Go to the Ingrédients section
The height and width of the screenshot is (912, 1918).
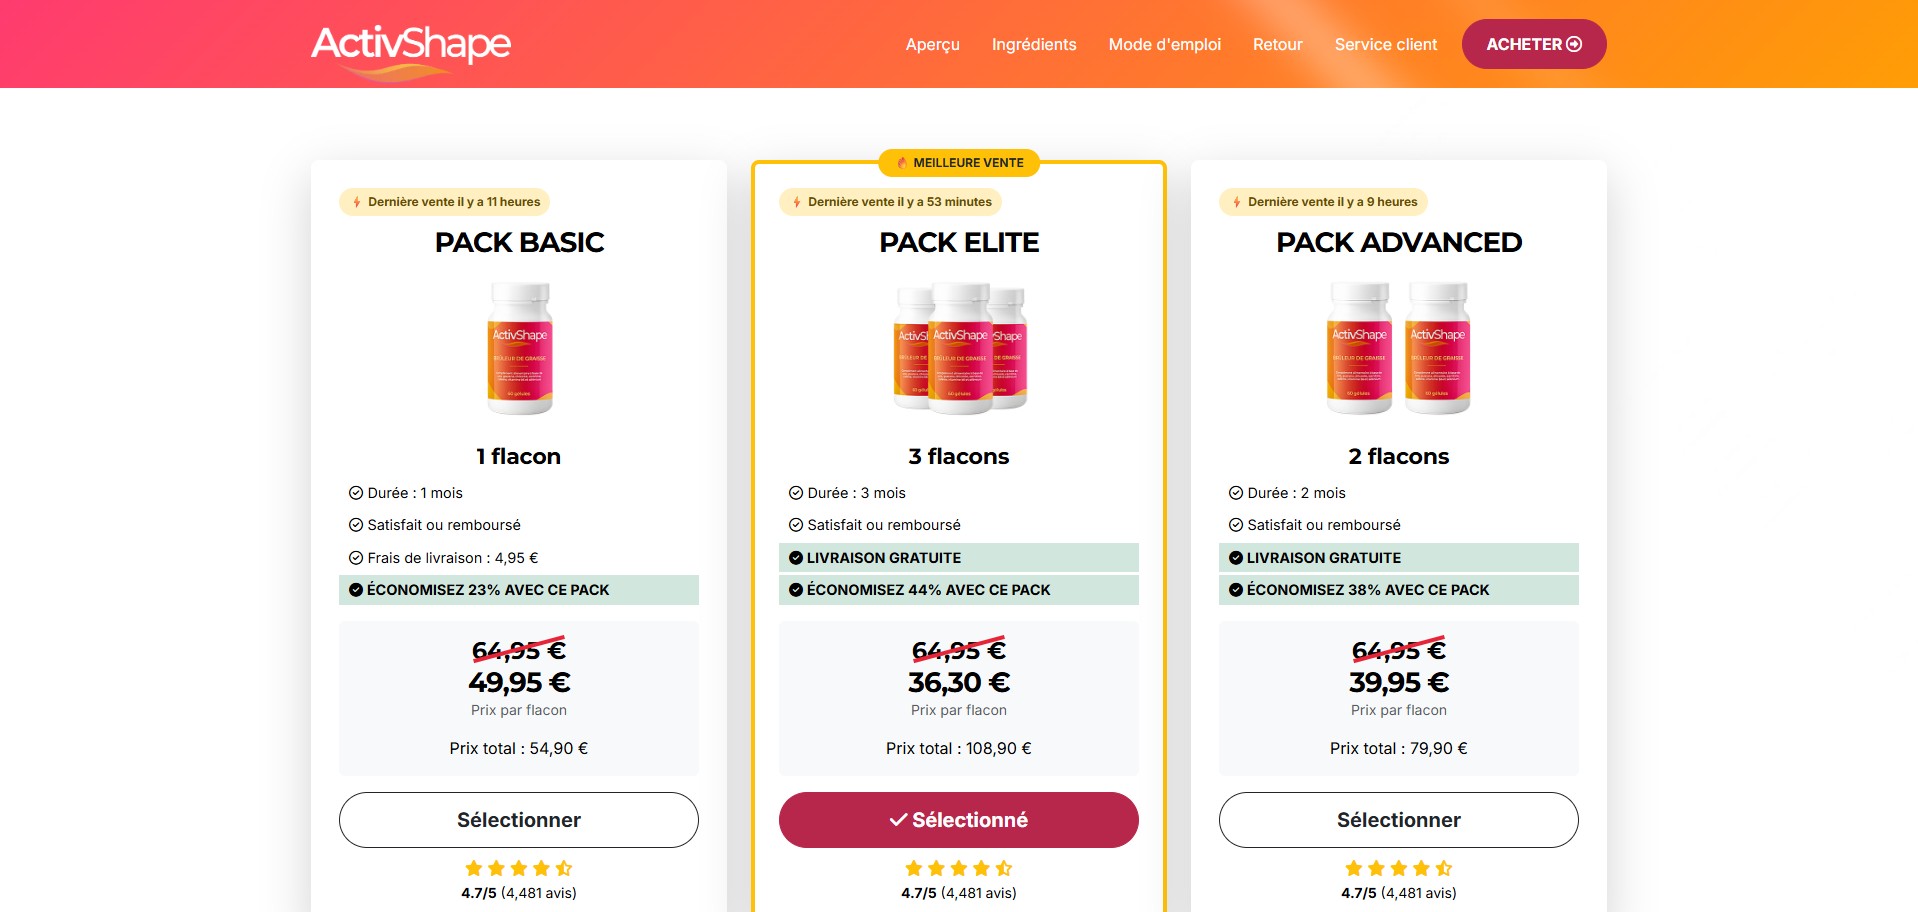coord(1034,45)
